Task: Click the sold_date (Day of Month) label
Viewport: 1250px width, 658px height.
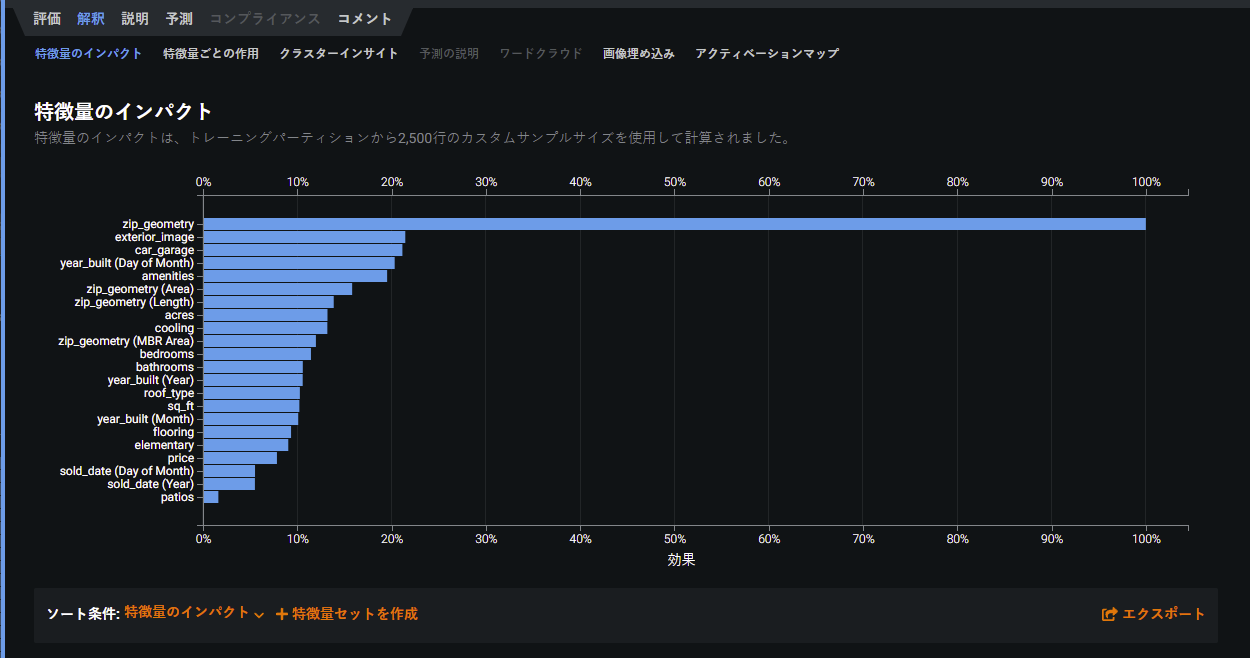Action: (x=127, y=471)
